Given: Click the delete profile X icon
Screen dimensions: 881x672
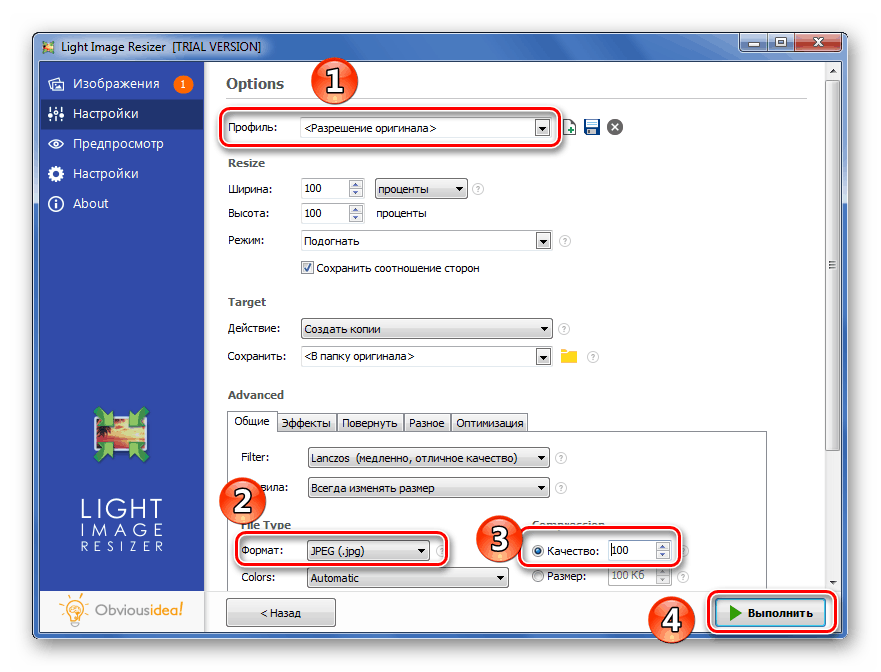Looking at the screenshot, I should [x=615, y=127].
